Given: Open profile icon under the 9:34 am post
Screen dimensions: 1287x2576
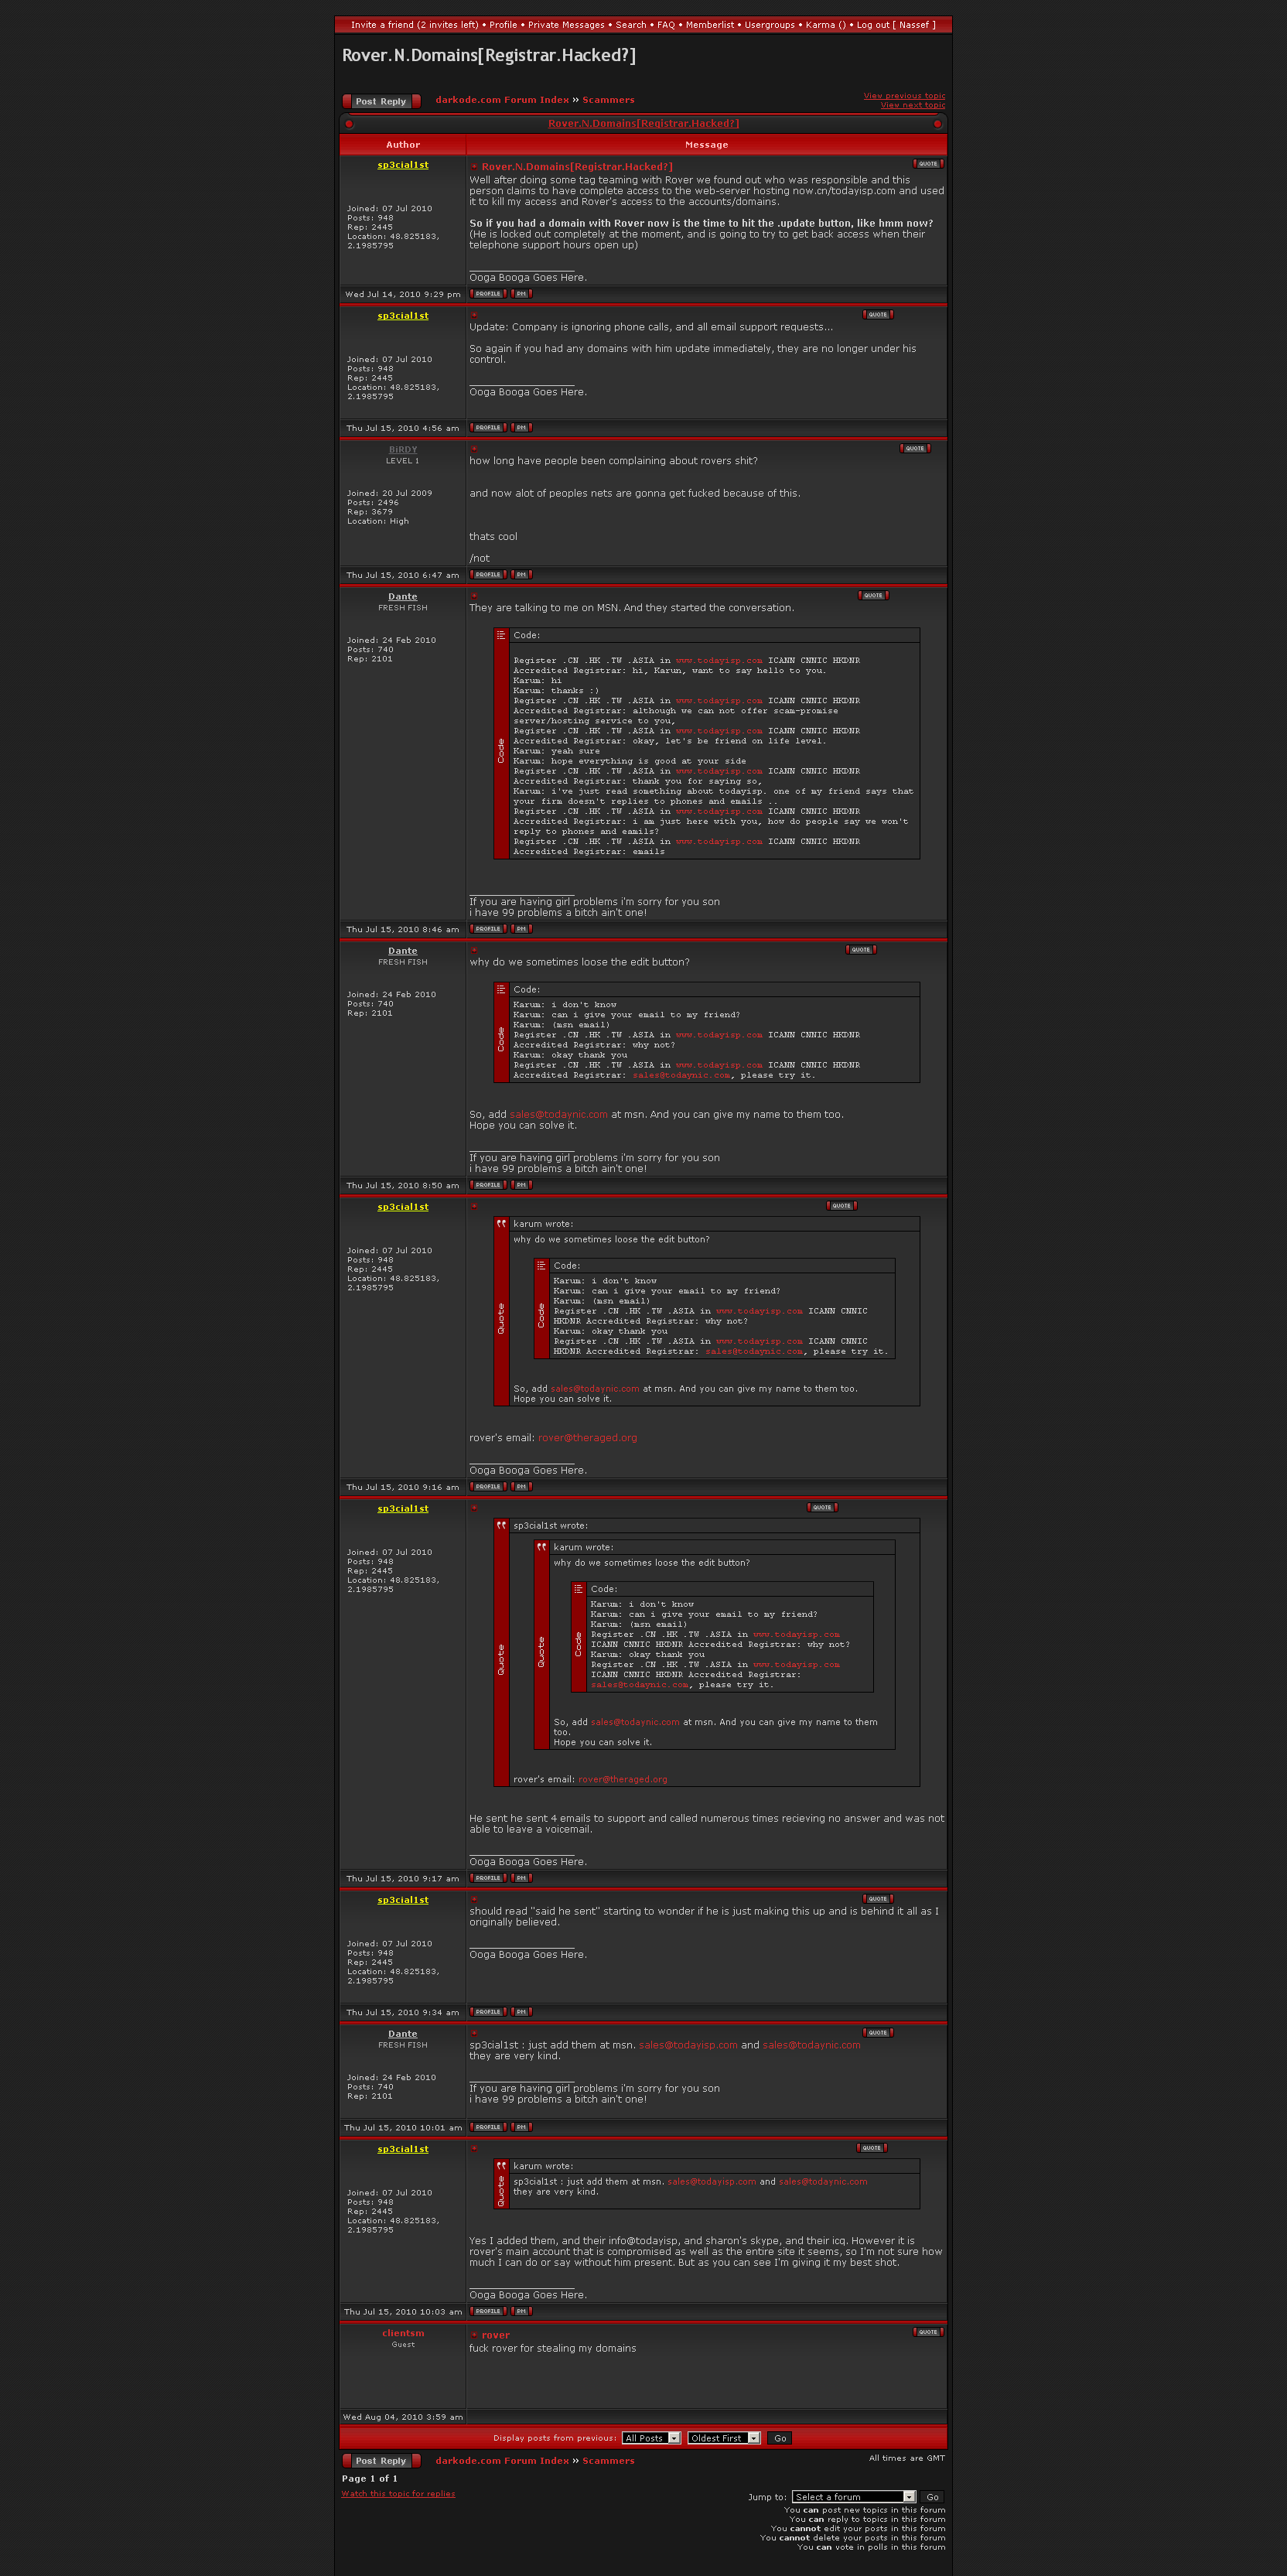Looking at the screenshot, I should click(x=488, y=2012).
